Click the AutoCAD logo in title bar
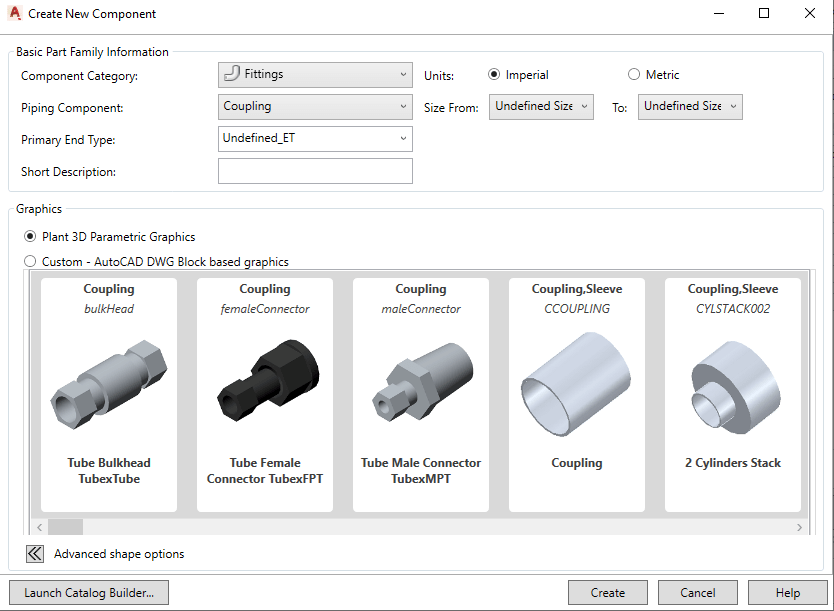This screenshot has height=611, width=834. coord(14,14)
